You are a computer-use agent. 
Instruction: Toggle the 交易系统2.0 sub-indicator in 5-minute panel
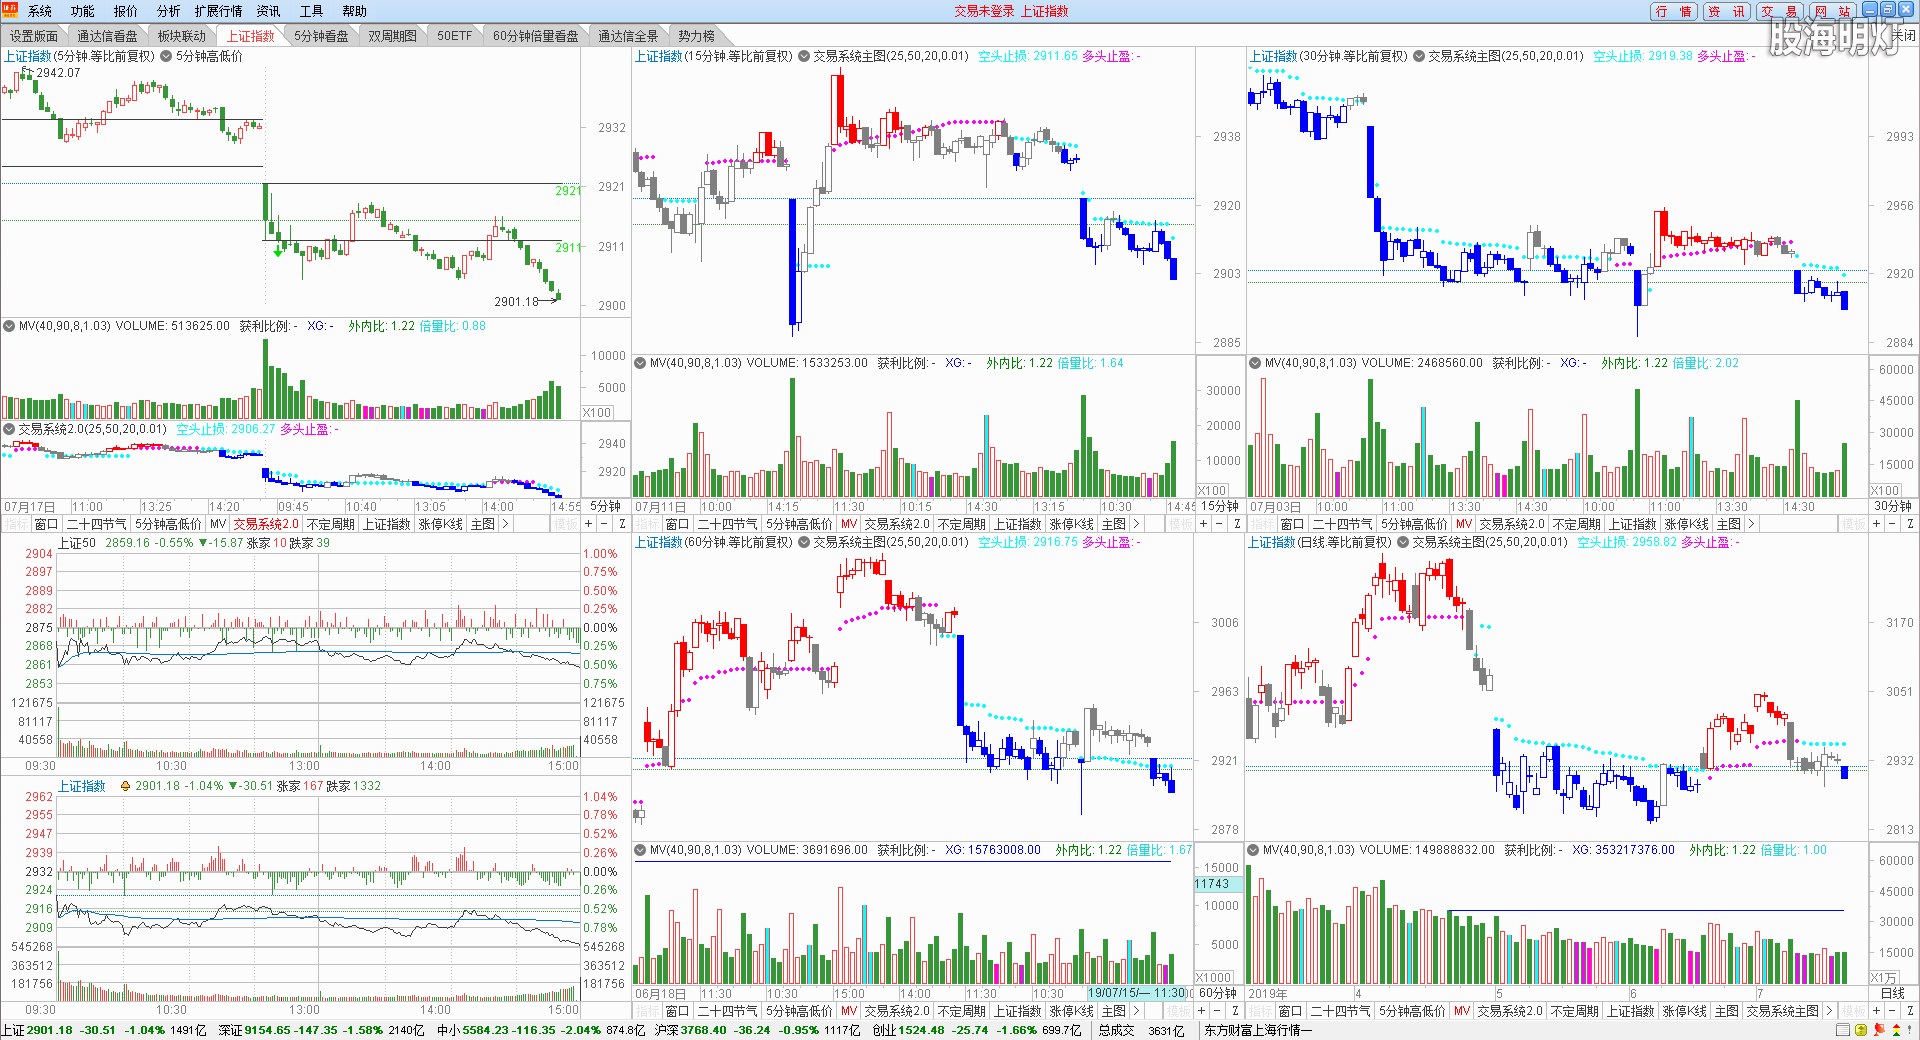coord(9,429)
